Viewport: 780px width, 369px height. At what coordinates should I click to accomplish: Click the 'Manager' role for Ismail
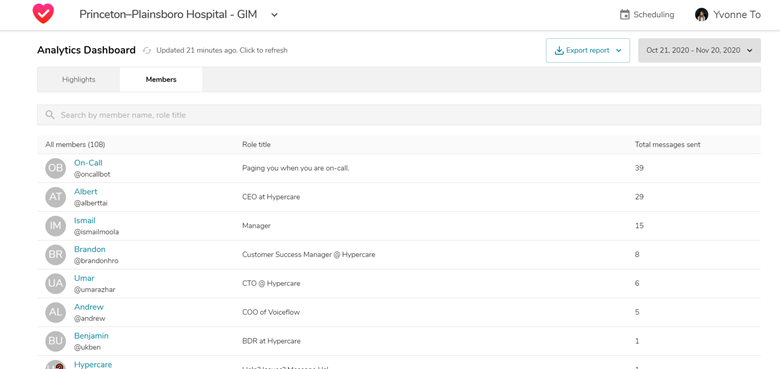pyautogui.click(x=256, y=226)
